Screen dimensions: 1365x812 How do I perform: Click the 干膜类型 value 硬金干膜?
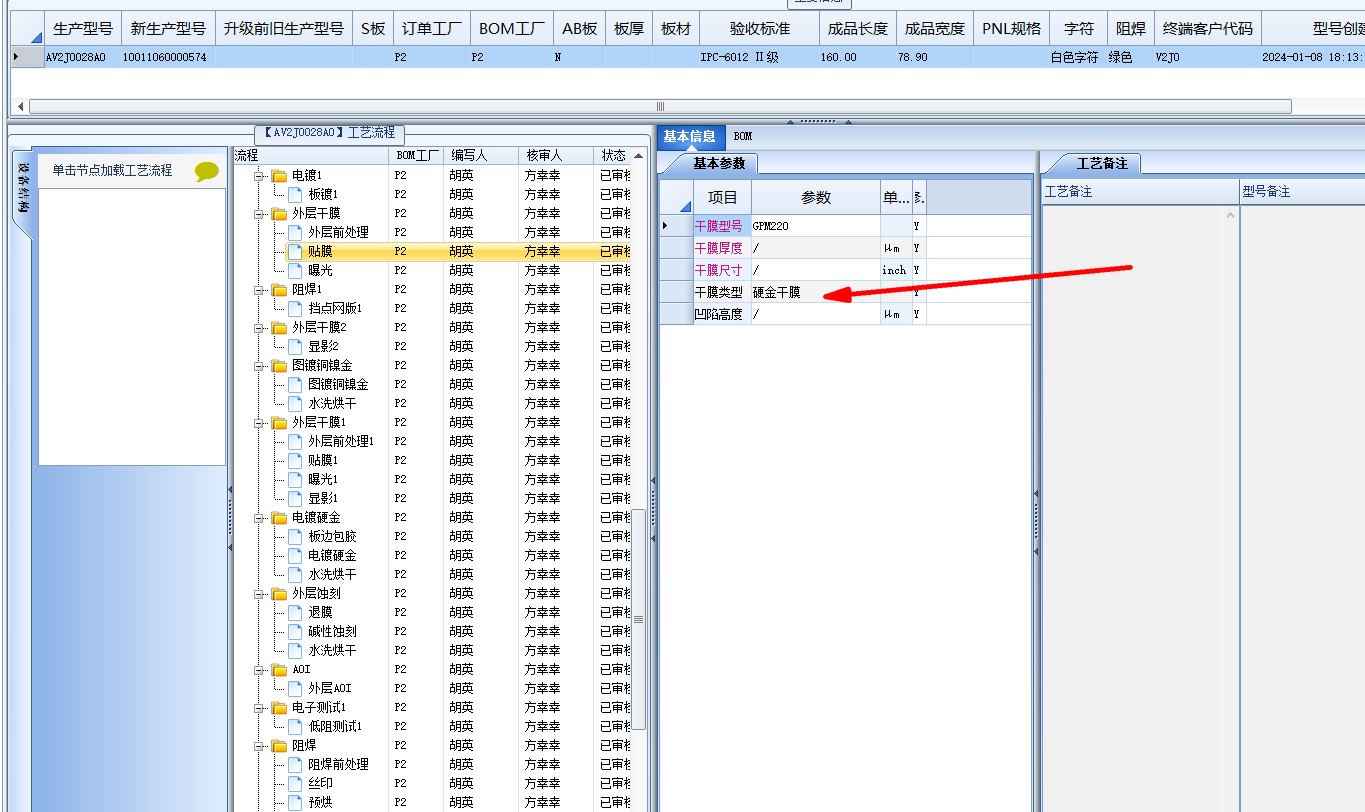[815, 293]
